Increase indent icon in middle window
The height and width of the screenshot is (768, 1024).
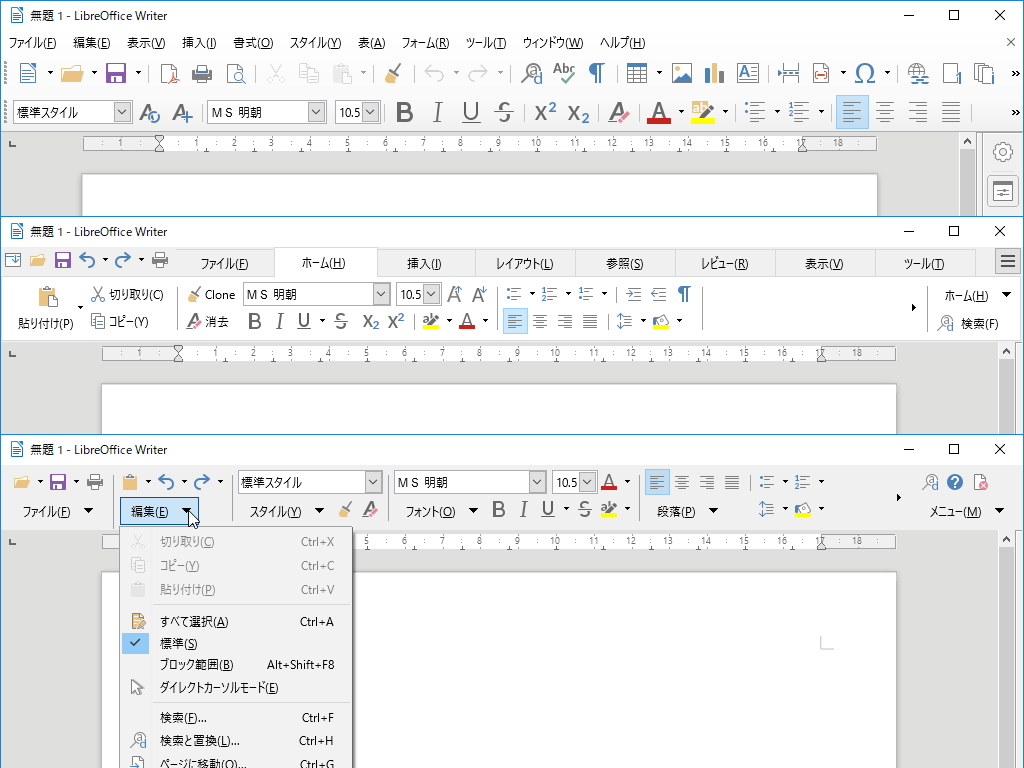tap(633, 295)
